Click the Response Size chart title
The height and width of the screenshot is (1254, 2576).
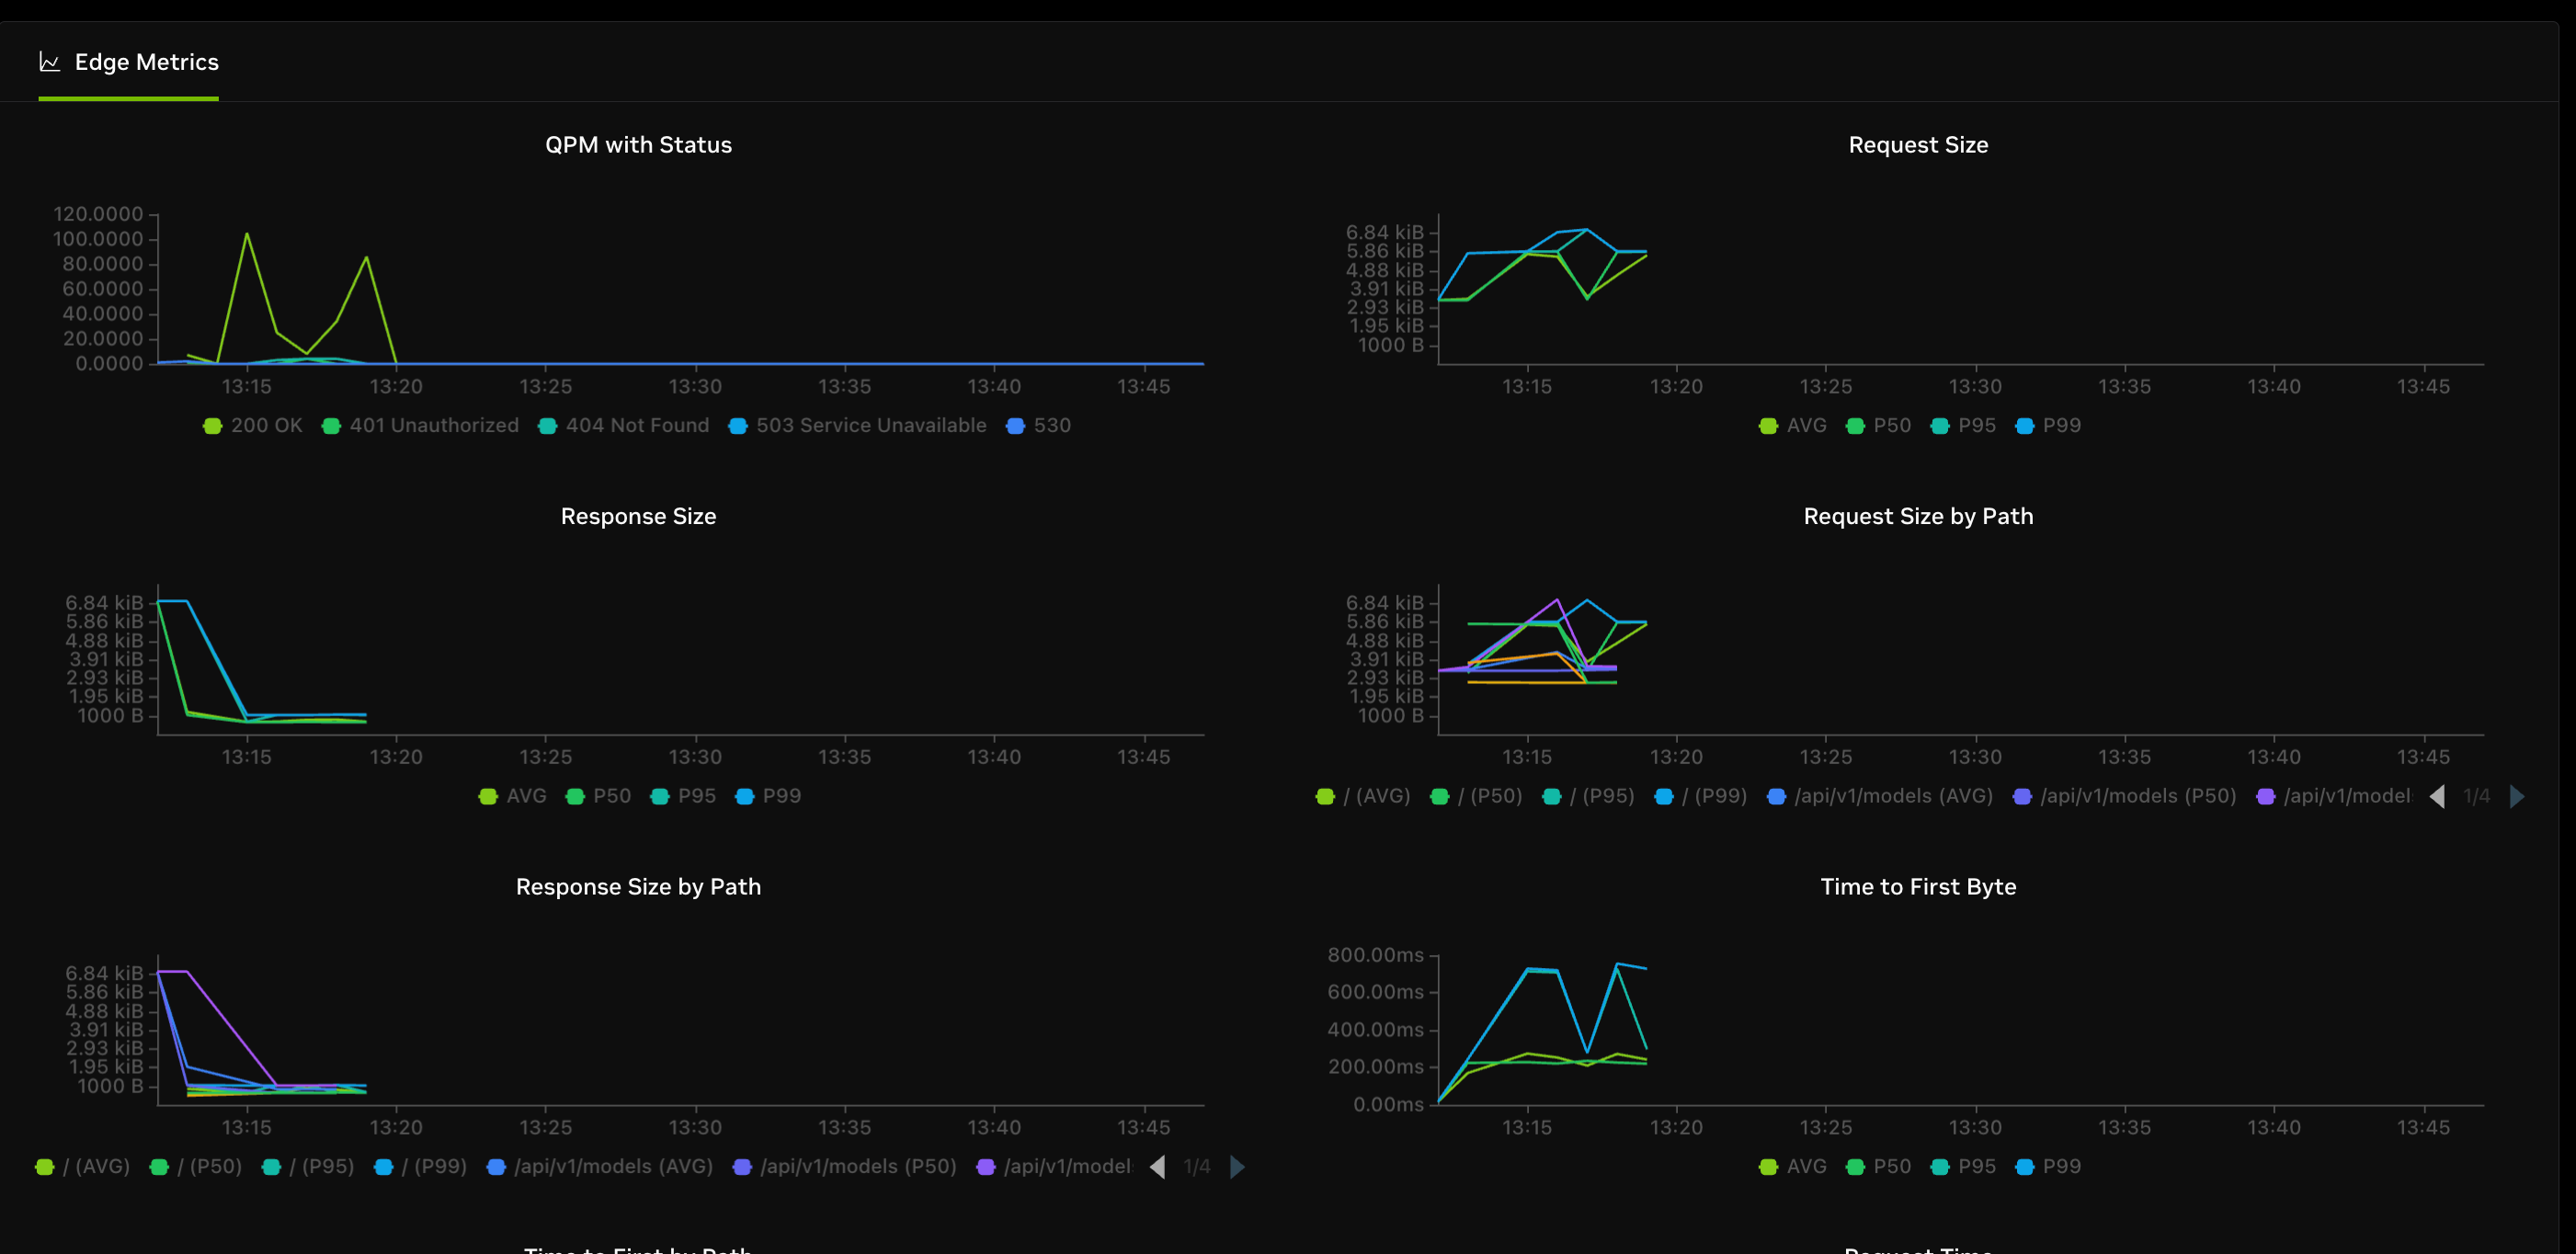pos(638,516)
